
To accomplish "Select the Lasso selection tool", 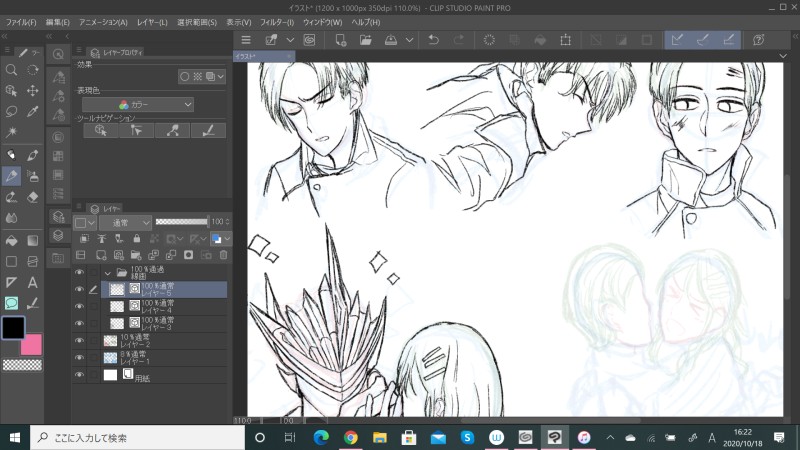I will [11, 112].
